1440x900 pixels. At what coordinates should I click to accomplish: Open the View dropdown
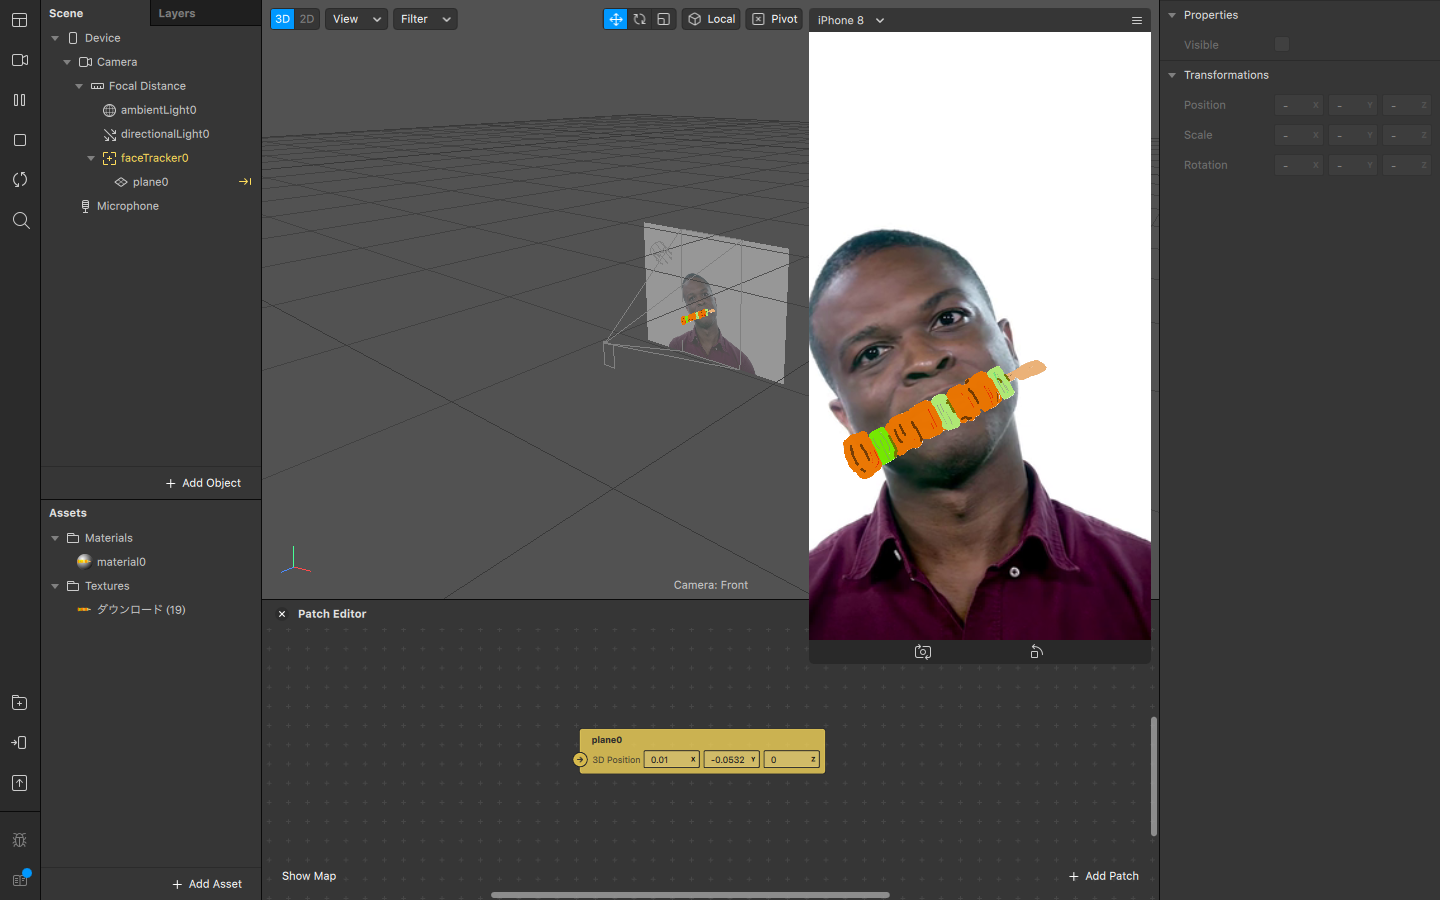point(356,19)
